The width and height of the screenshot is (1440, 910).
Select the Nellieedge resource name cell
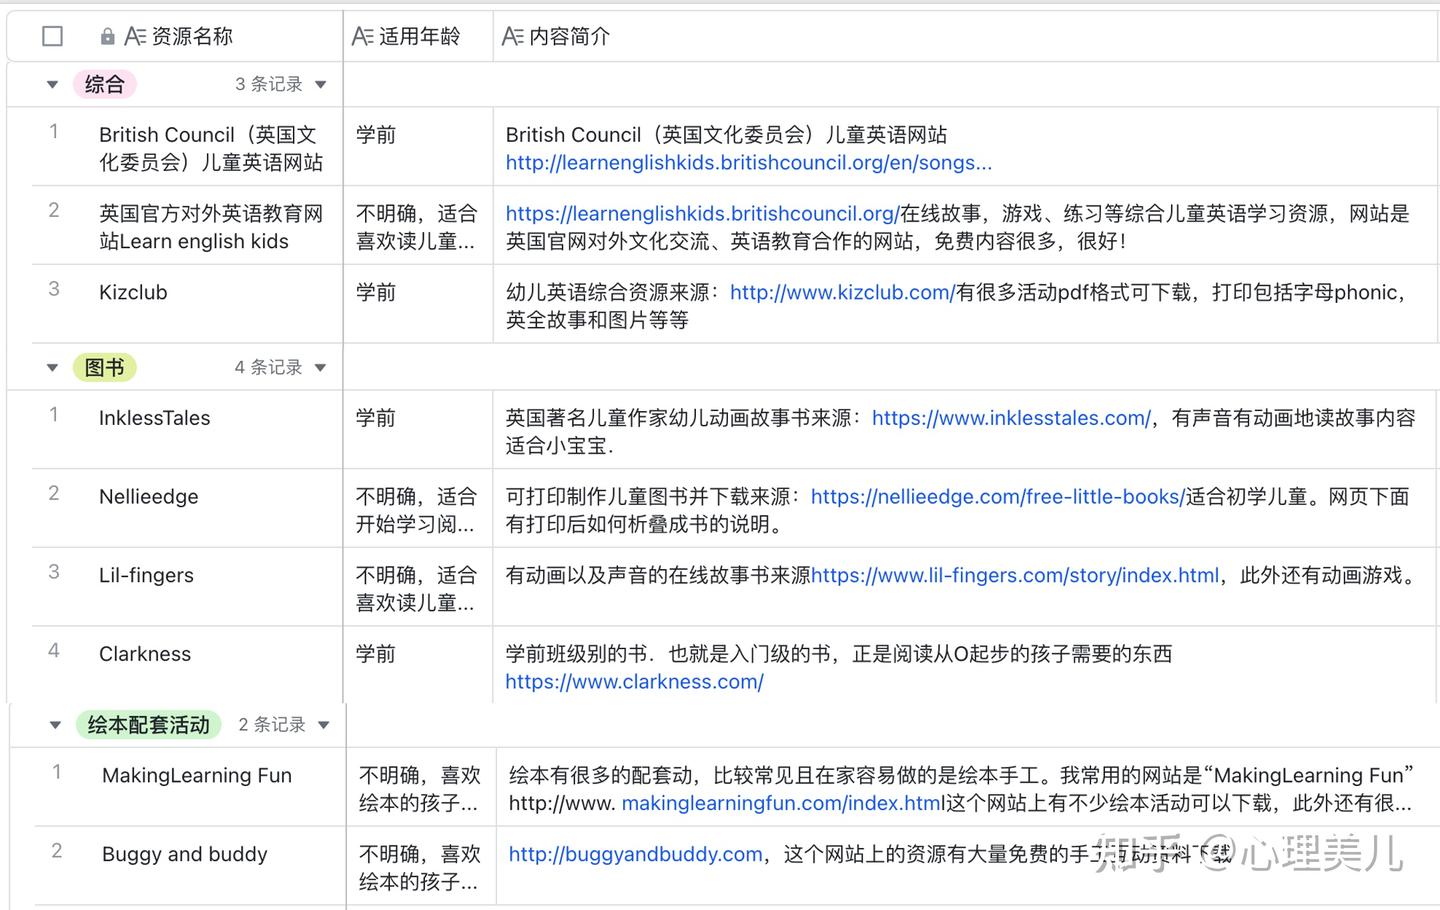[149, 497]
